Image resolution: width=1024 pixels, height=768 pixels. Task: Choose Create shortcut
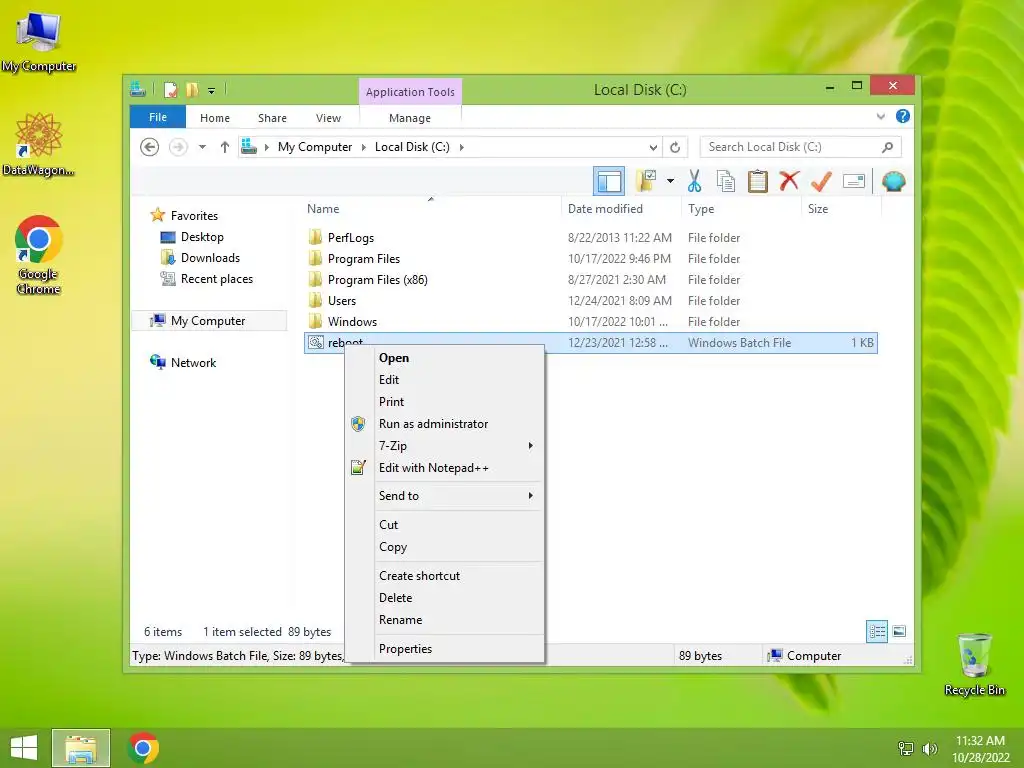click(x=445, y=575)
